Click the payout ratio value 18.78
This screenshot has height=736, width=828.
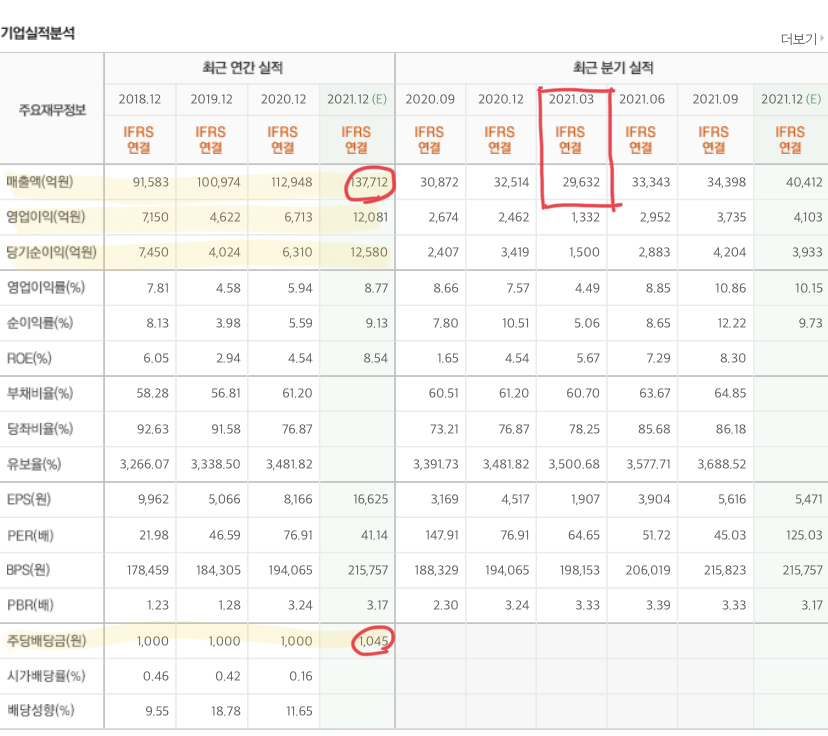tap(225, 711)
